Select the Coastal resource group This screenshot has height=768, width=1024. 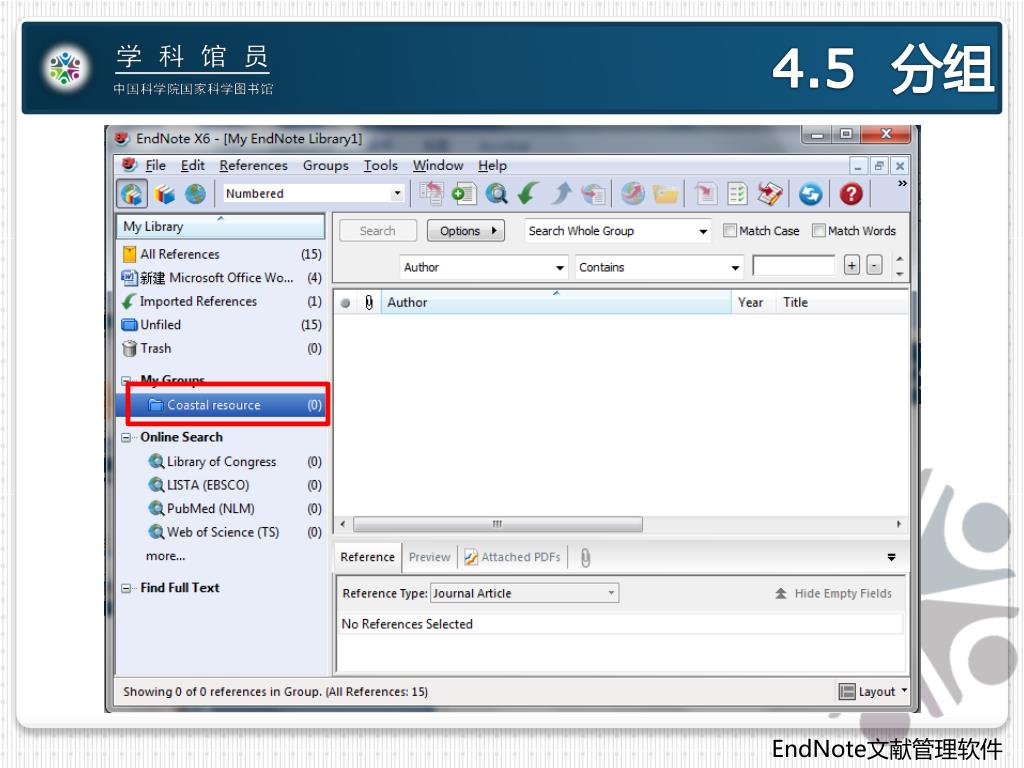(222, 405)
